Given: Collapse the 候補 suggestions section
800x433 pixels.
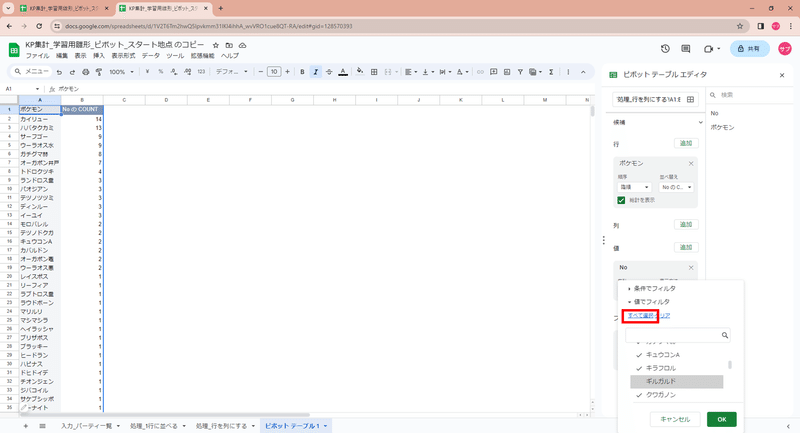Looking at the screenshot, I should (700, 122).
